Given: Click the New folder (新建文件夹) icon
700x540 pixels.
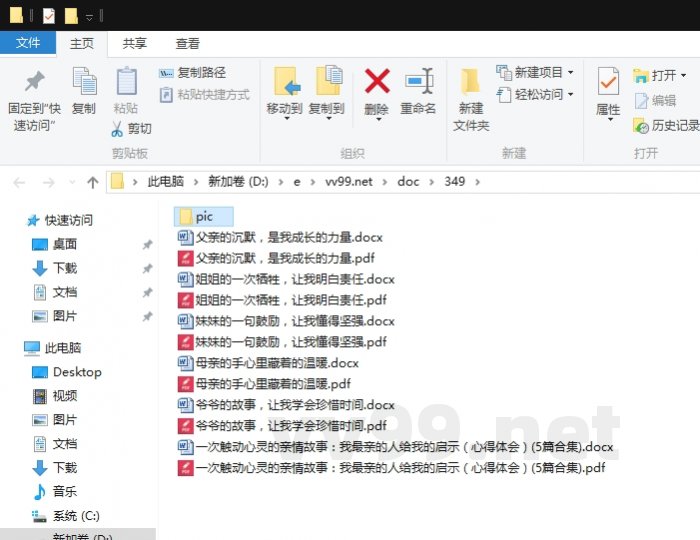Looking at the screenshot, I should [470, 81].
